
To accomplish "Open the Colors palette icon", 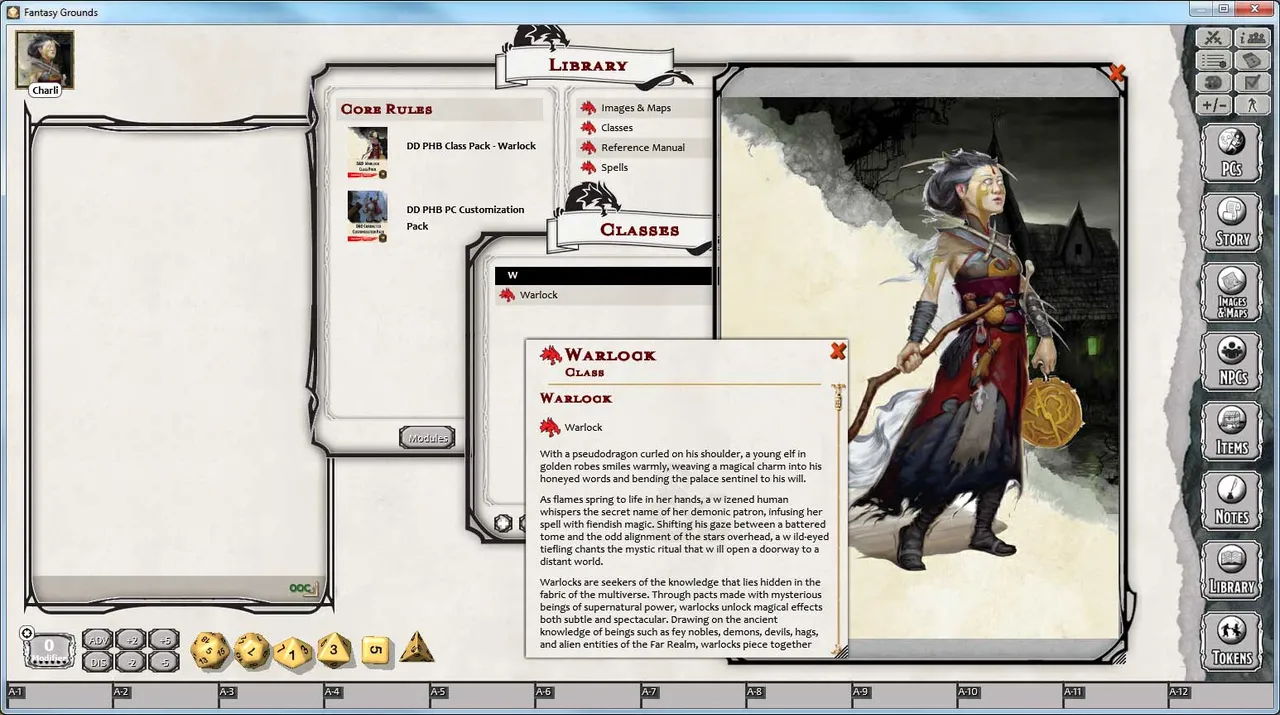I will 1214,82.
